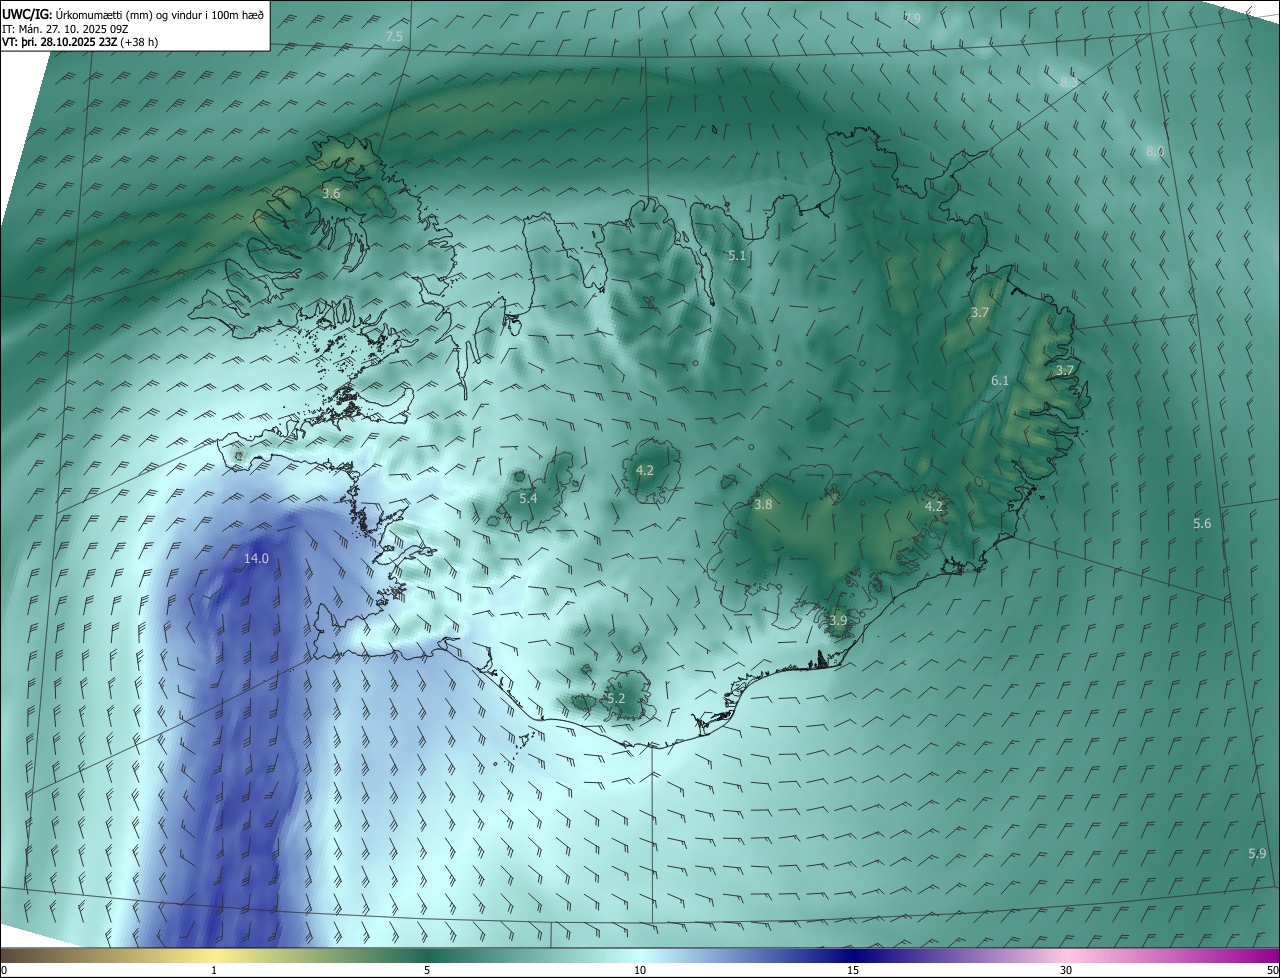Click the map title "UWC/IG: Úrkomumætti (mm)" line
1280x978 pixels.
point(132,14)
